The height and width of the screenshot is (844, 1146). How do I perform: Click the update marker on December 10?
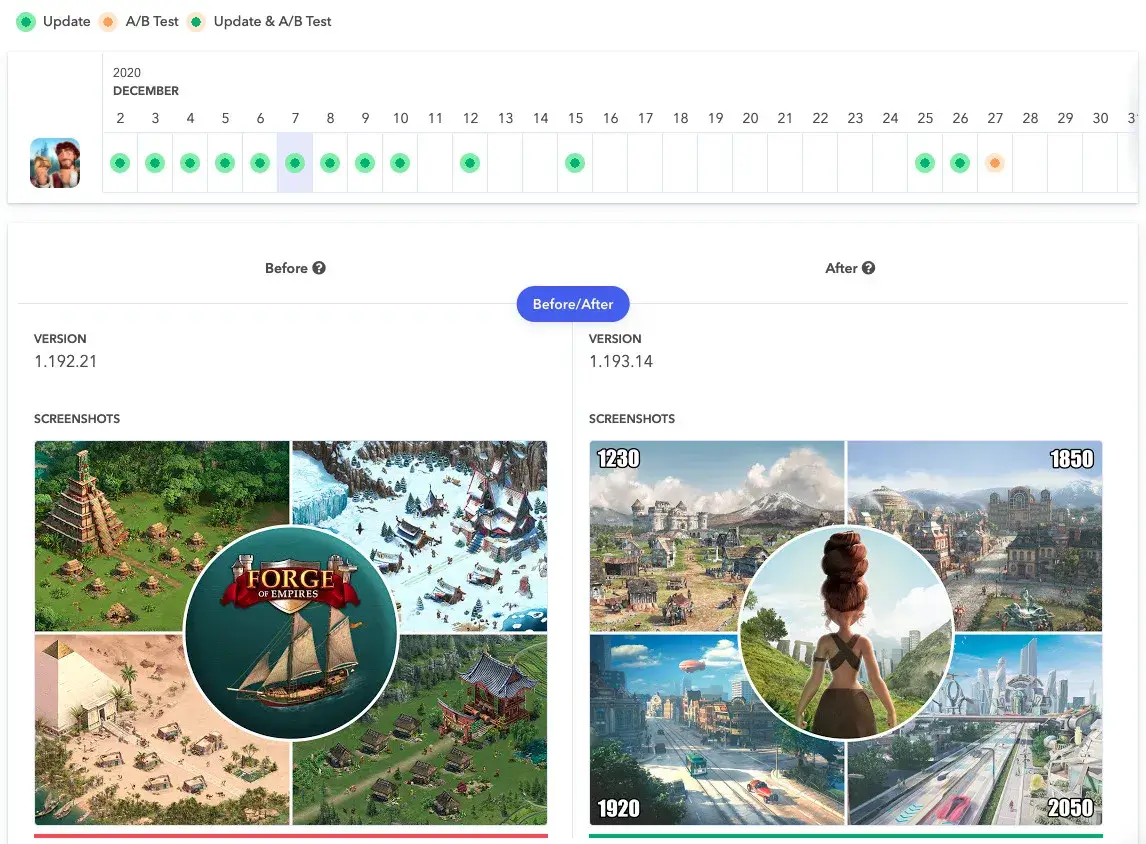point(400,163)
